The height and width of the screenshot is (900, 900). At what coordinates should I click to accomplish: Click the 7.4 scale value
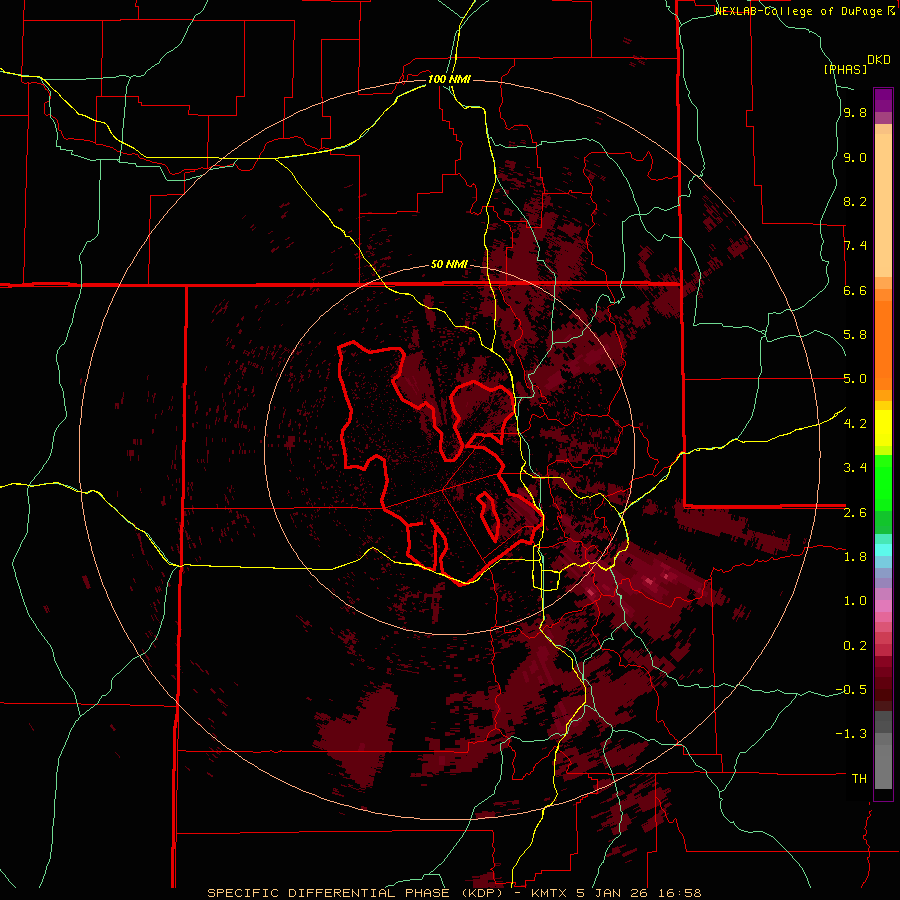(855, 246)
